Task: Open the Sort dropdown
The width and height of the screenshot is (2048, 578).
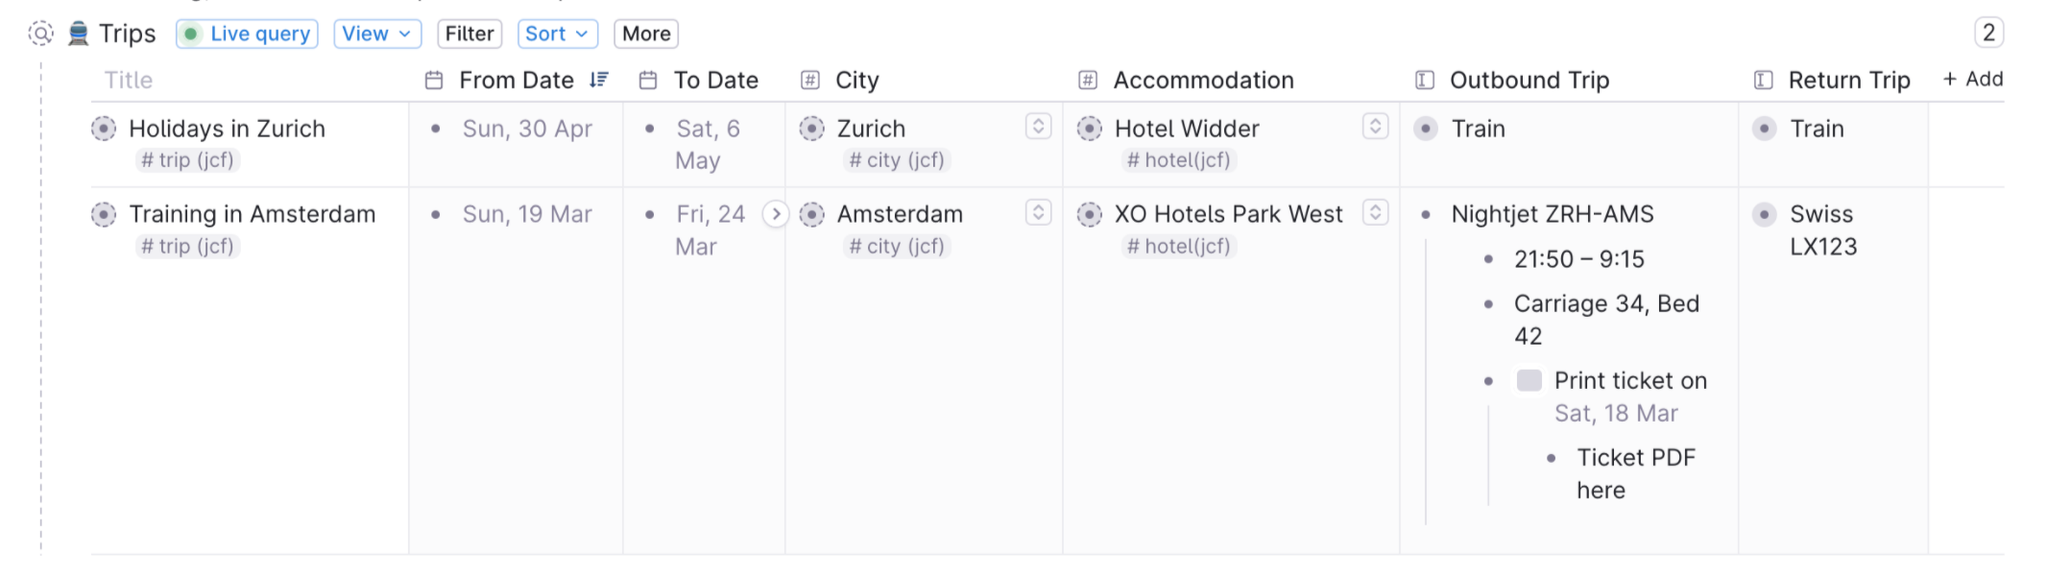Action: pyautogui.click(x=557, y=34)
